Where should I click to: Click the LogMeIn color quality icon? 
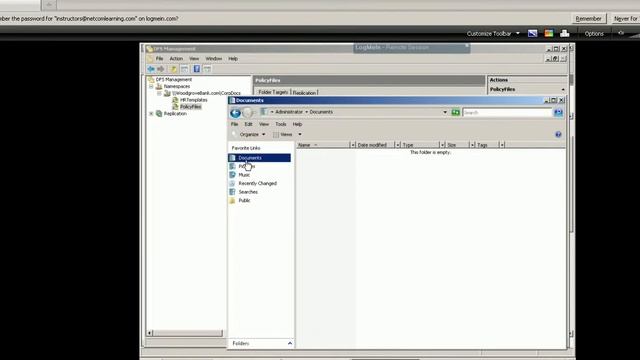[x=549, y=33]
